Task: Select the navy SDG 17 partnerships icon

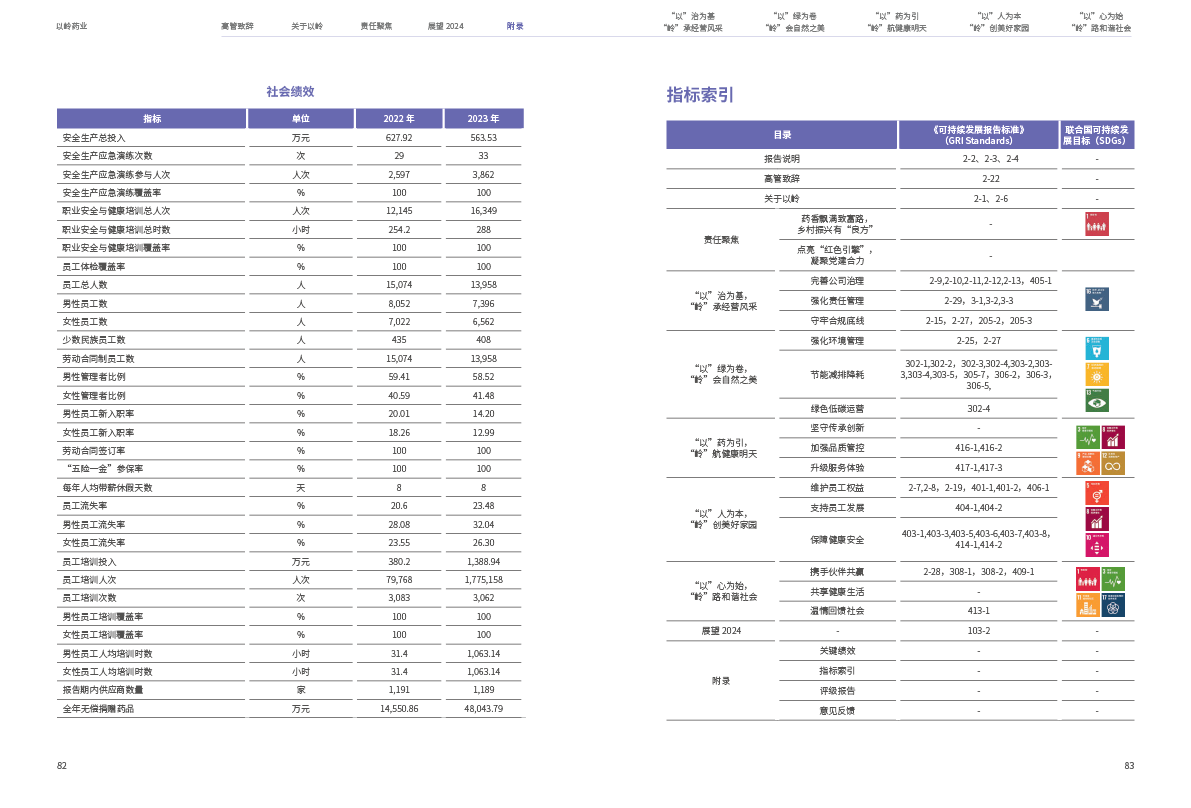Action: point(1112,605)
